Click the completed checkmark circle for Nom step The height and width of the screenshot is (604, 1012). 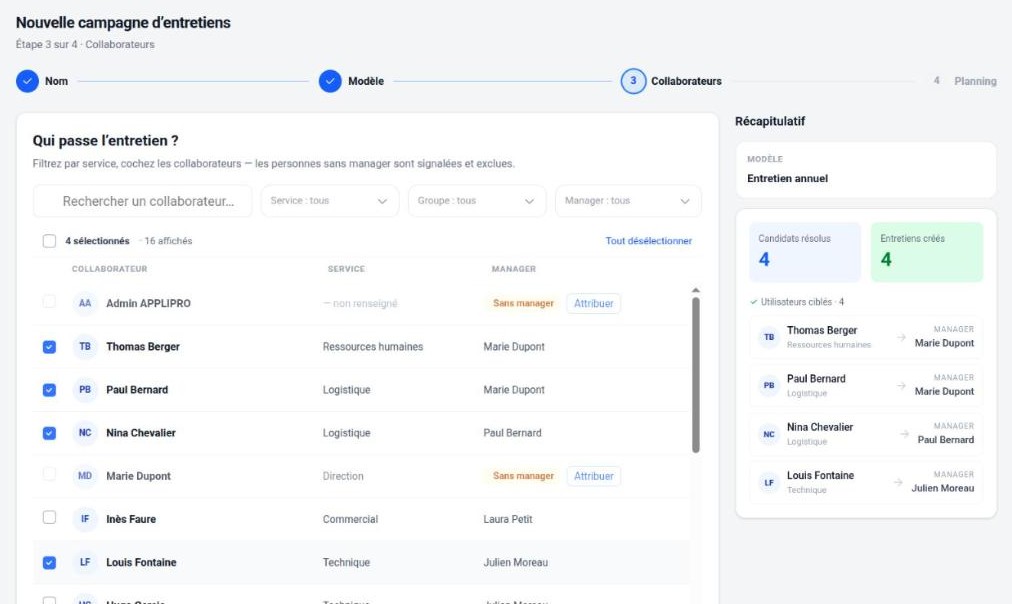(x=28, y=81)
